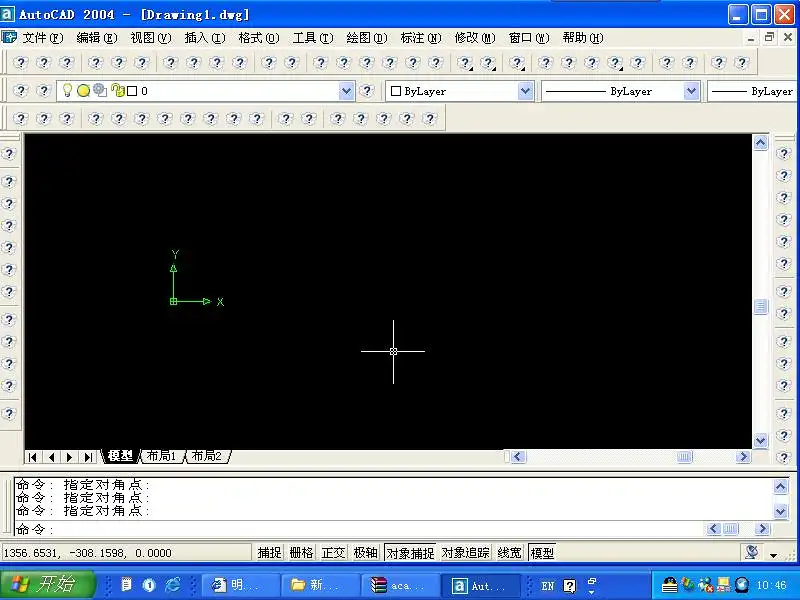Click next layout tab arrow
The height and width of the screenshot is (600, 800).
point(69,457)
